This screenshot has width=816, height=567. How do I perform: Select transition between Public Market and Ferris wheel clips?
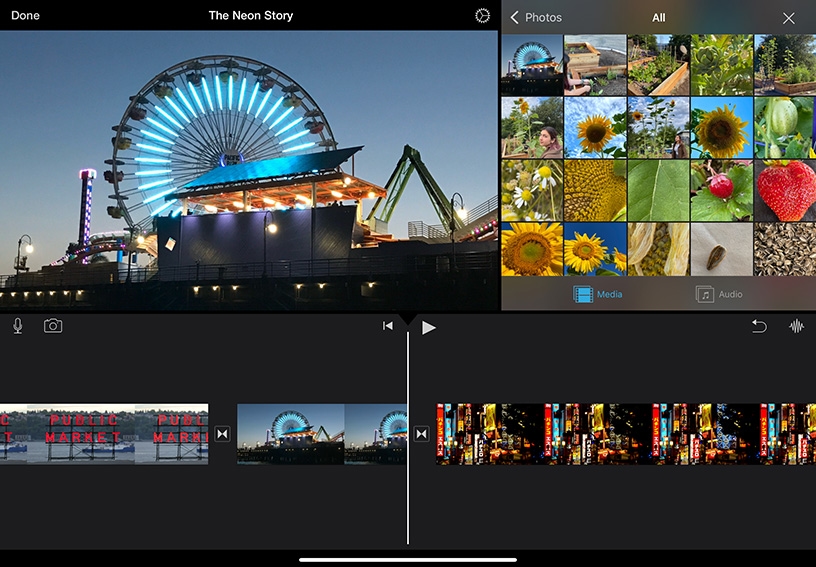point(222,434)
